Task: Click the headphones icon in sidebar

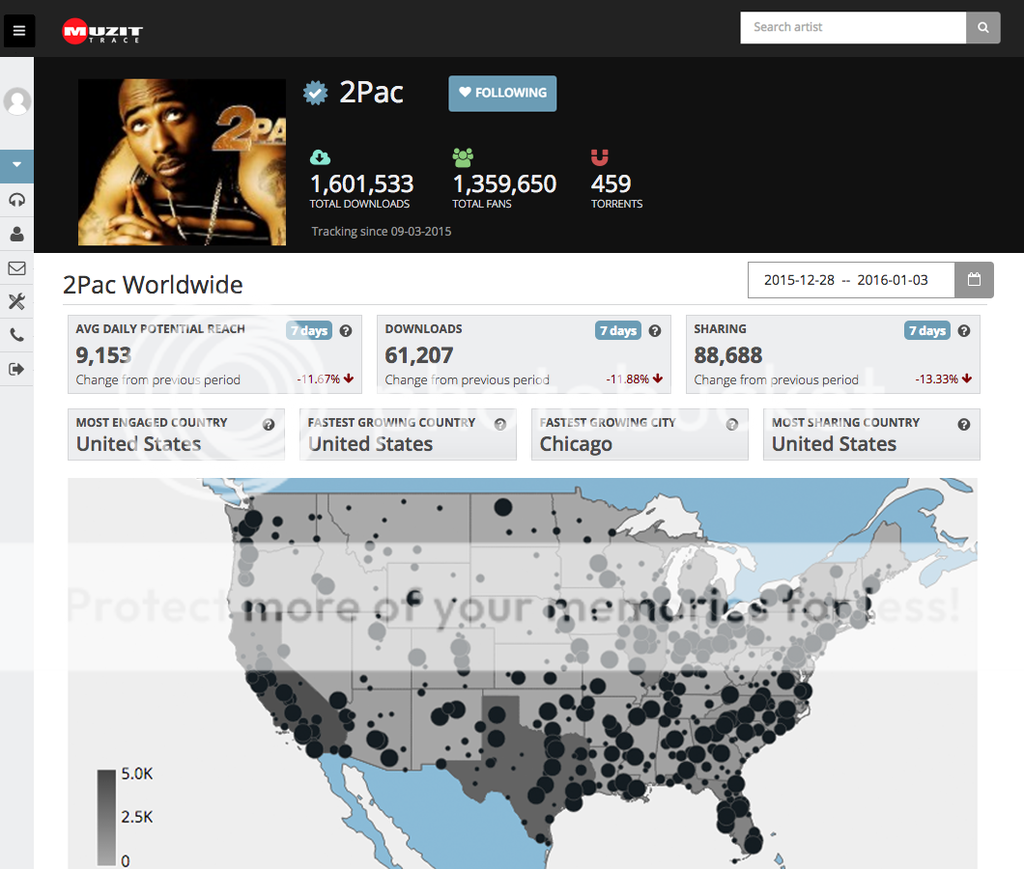Action: pos(17,200)
